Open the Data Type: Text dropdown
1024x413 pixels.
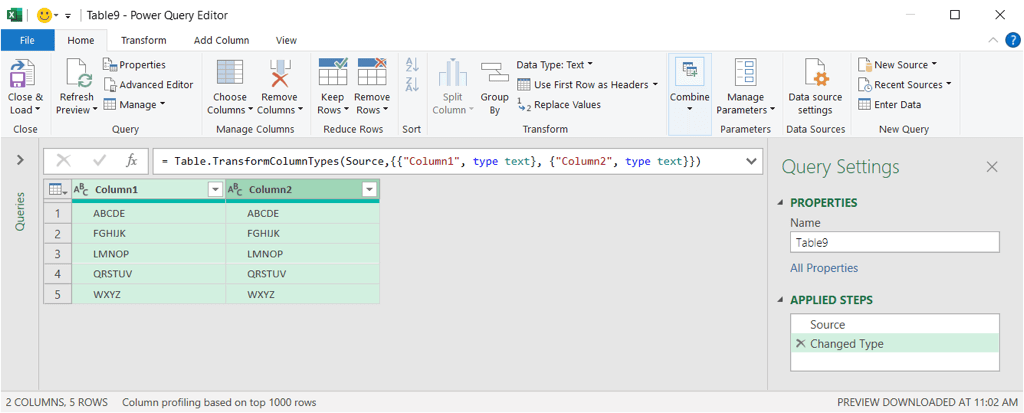555,65
